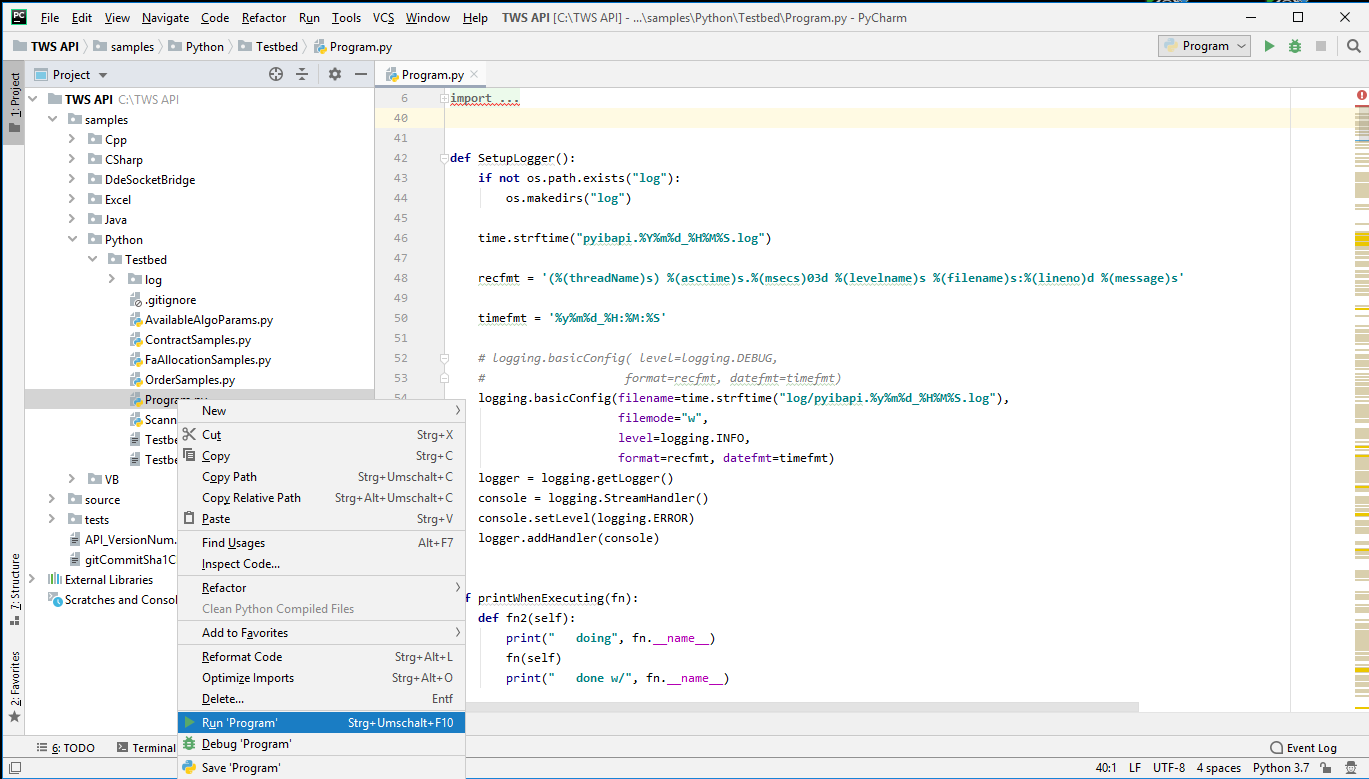The height and width of the screenshot is (779, 1369).
Task: Select ContractSamples.py in project tree
Action: (198, 340)
